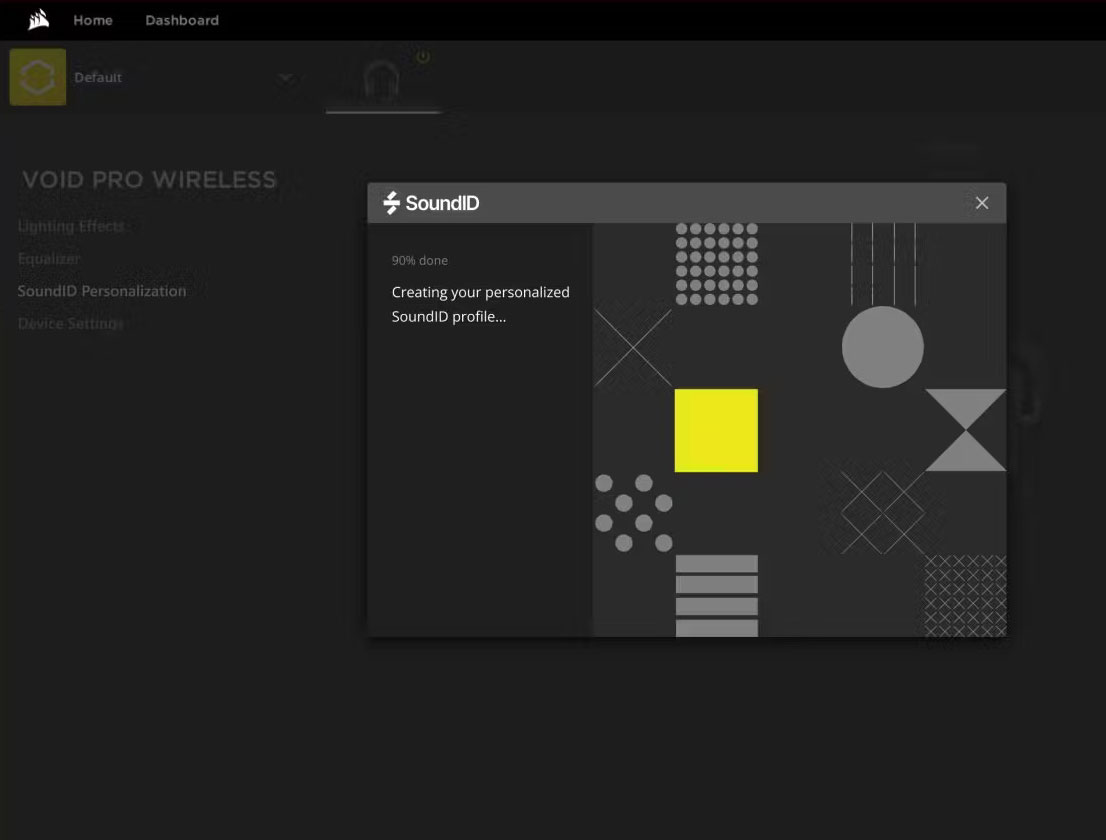The height and width of the screenshot is (840, 1106).
Task: Click the SoundID logo in dialog header
Action: 431,203
